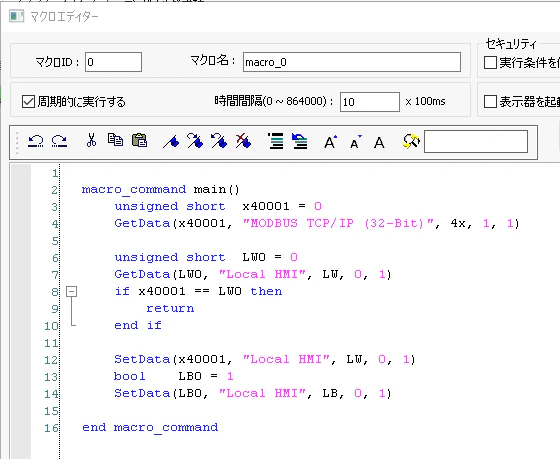The image size is (560, 459).
Task: Enable the 実行条件 security checkbox
Action: coord(490,63)
